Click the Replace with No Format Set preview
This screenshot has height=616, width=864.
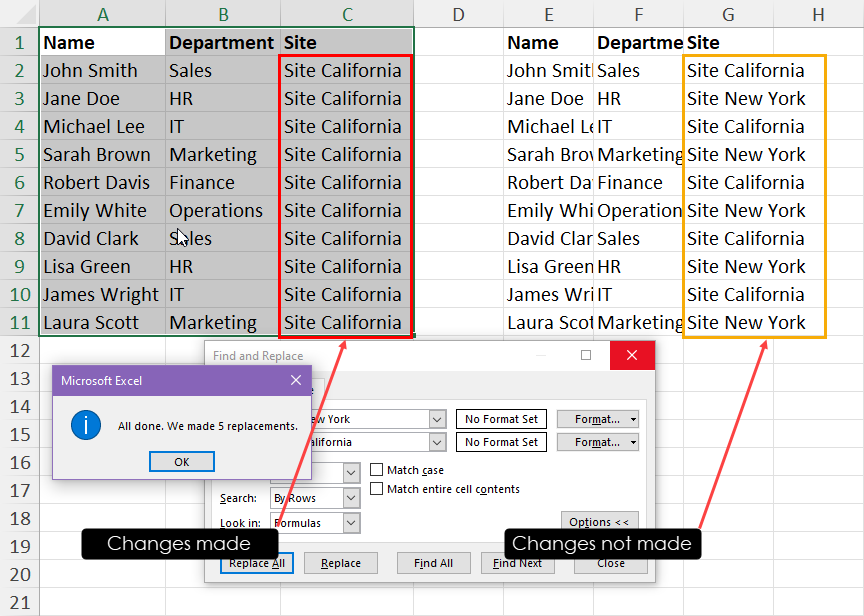[x=501, y=442]
